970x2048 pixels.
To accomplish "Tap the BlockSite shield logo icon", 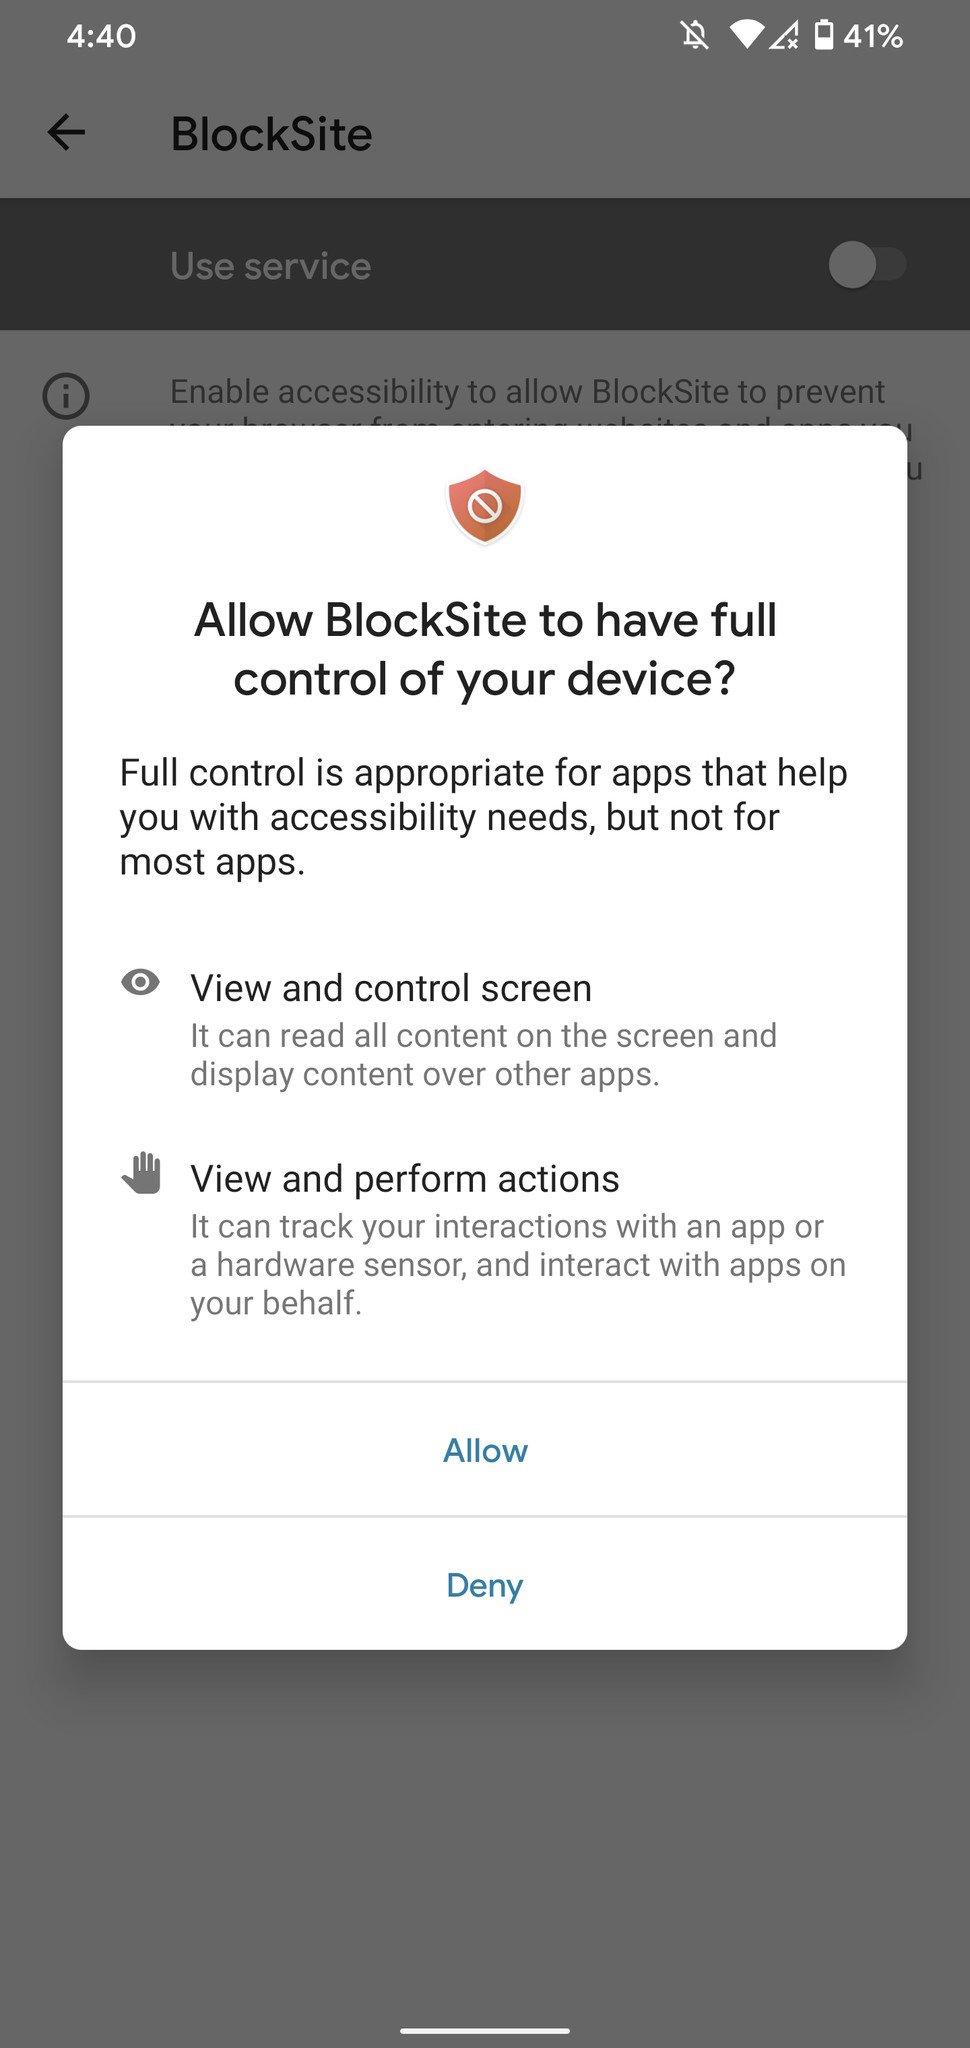I will [x=485, y=507].
